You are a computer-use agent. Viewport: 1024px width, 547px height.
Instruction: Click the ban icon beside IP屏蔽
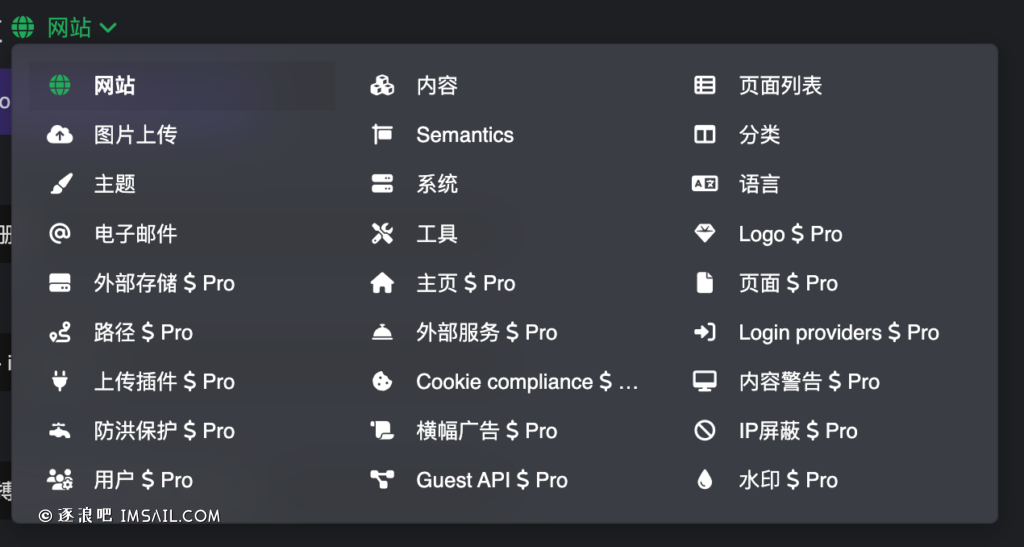pos(705,431)
